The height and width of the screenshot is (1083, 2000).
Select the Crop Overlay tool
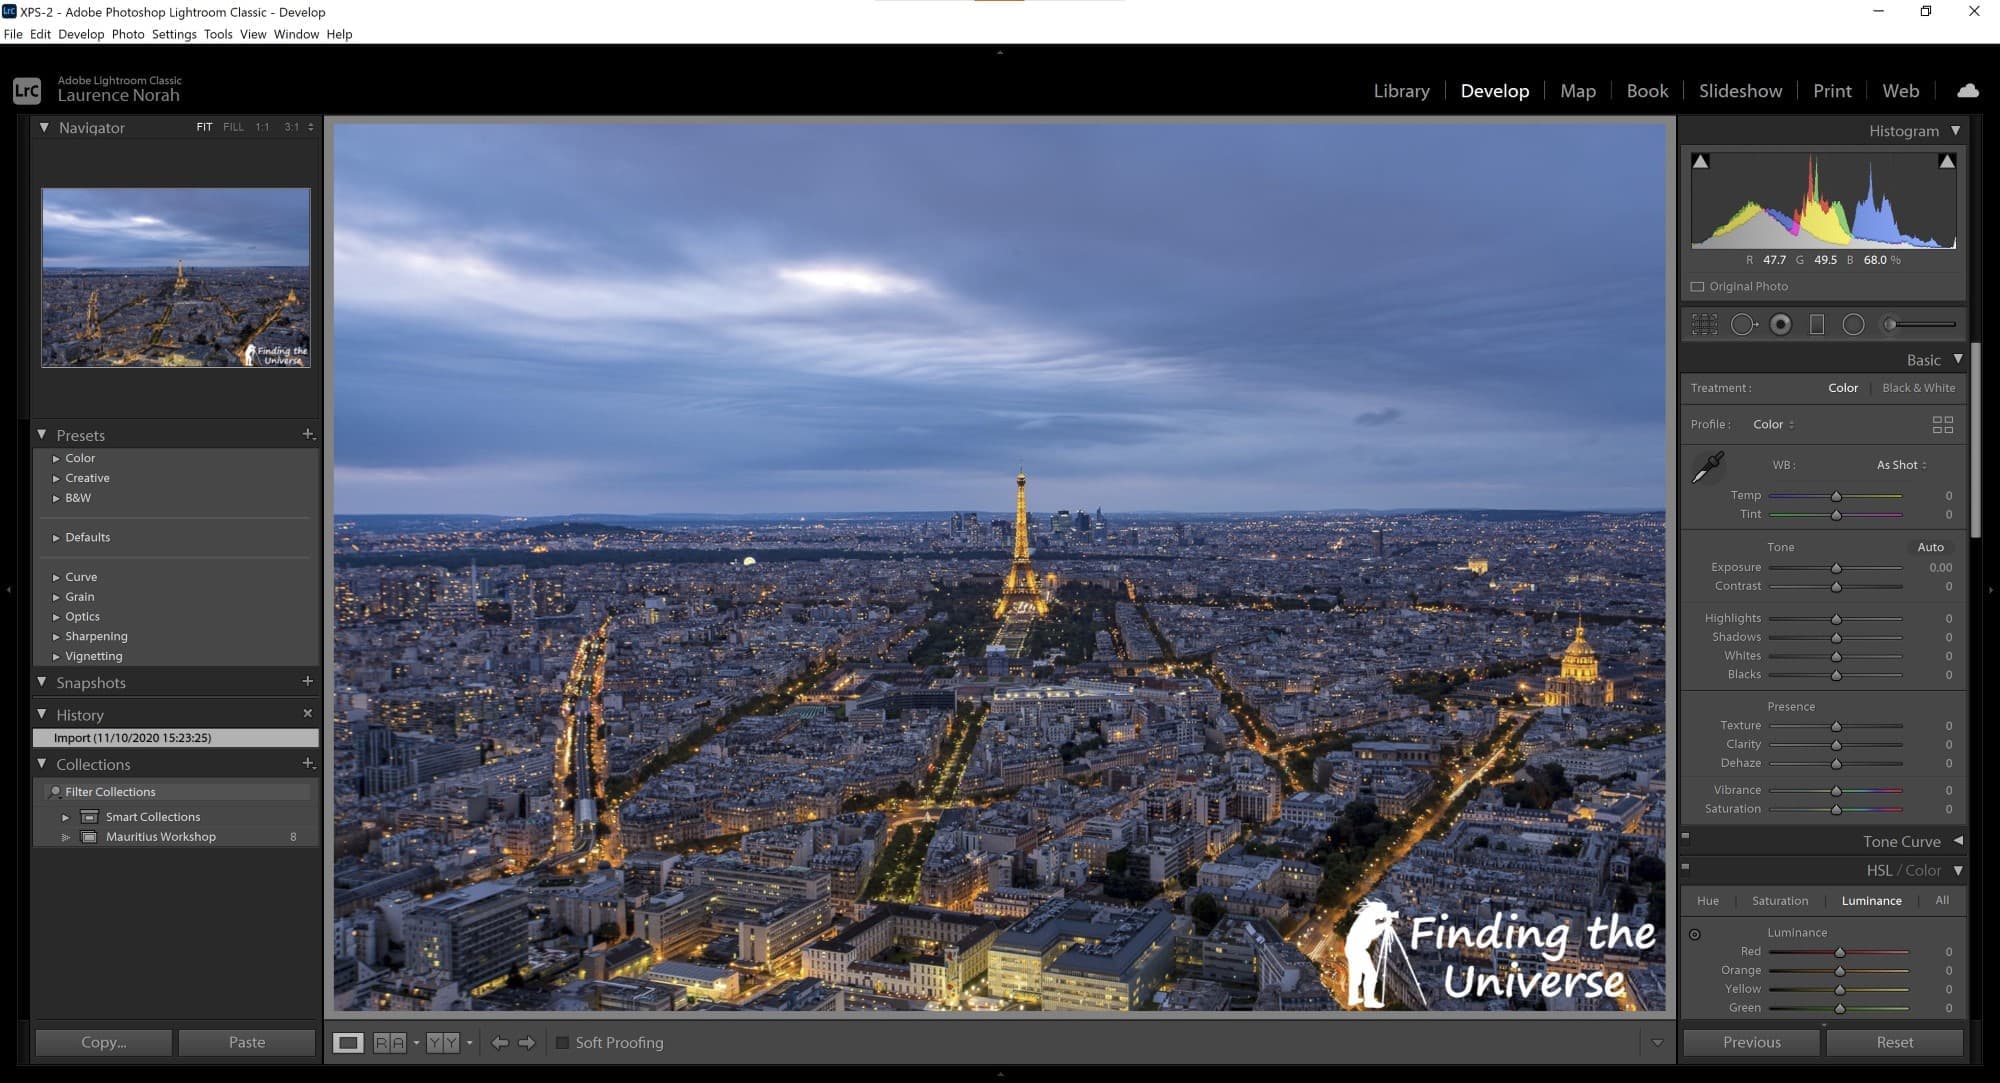point(1704,324)
